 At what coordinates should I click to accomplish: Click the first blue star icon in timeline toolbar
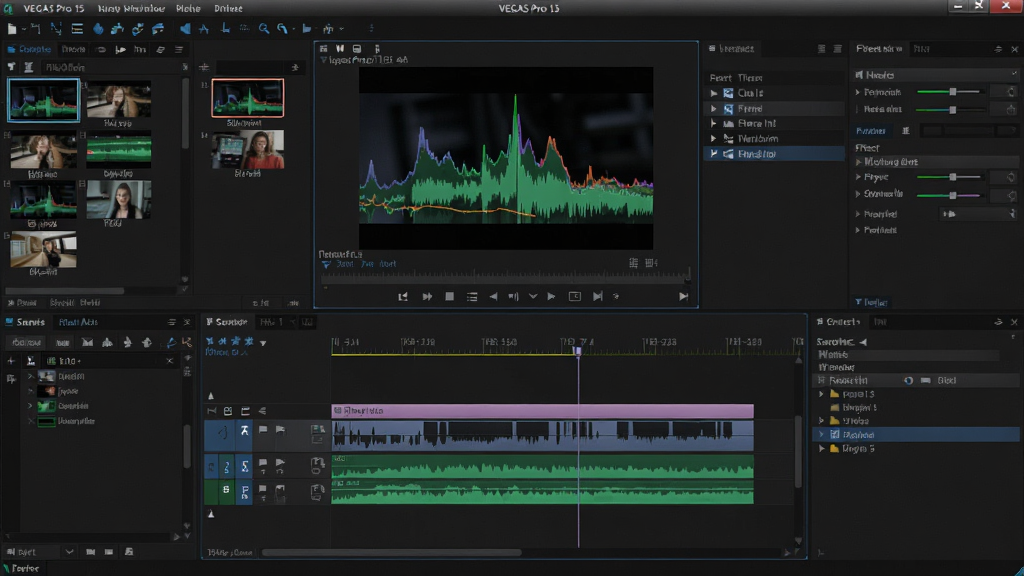[210, 342]
